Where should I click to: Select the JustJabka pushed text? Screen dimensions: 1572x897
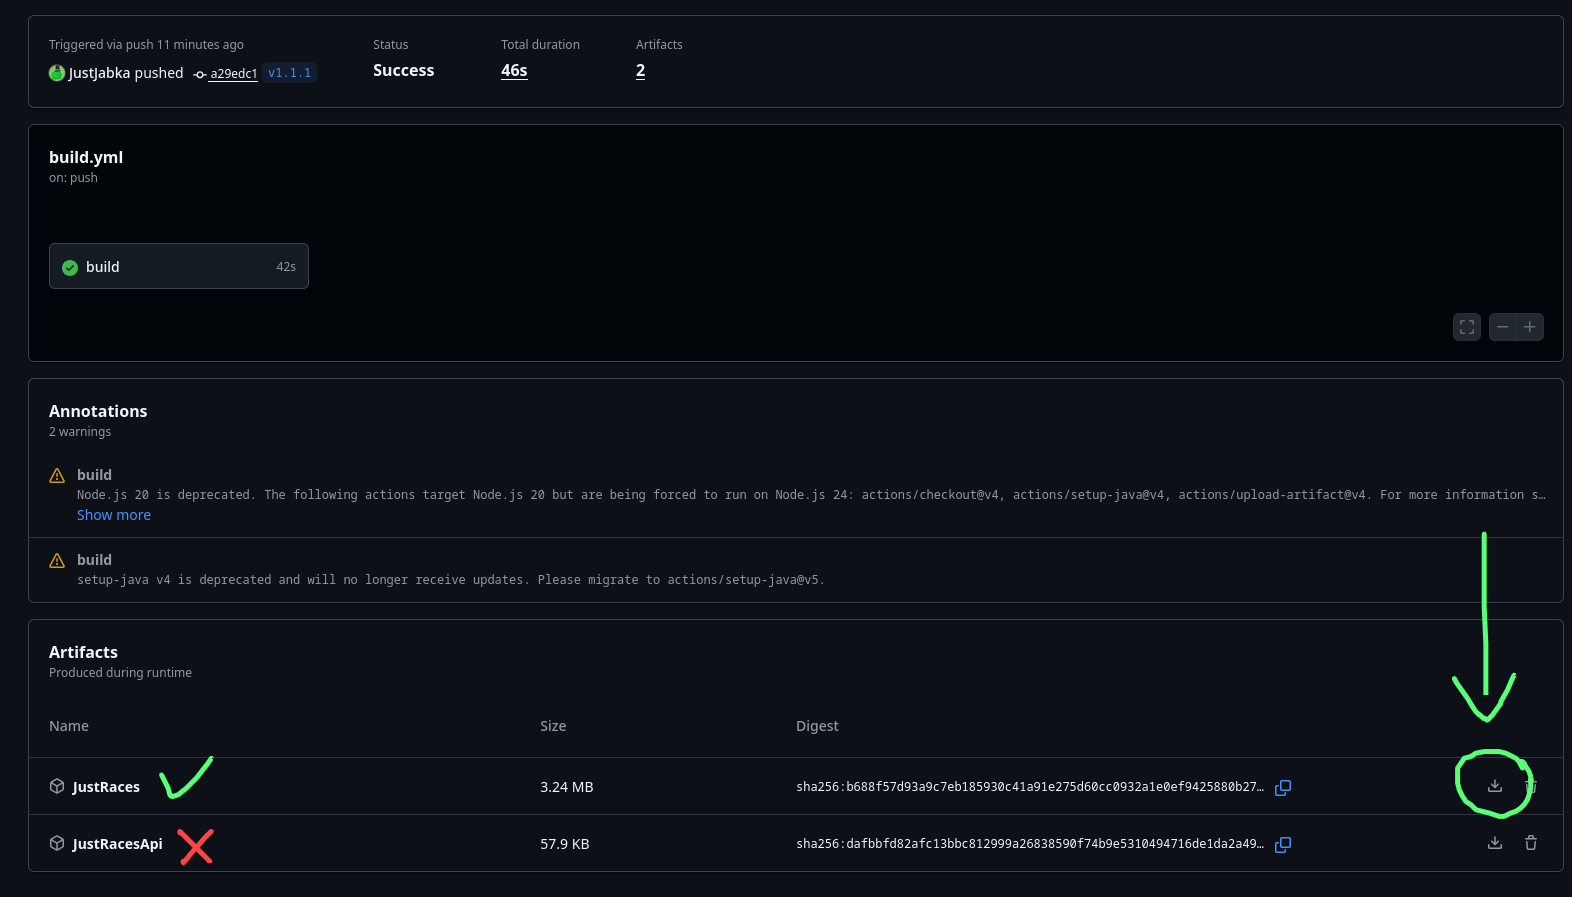click(126, 73)
